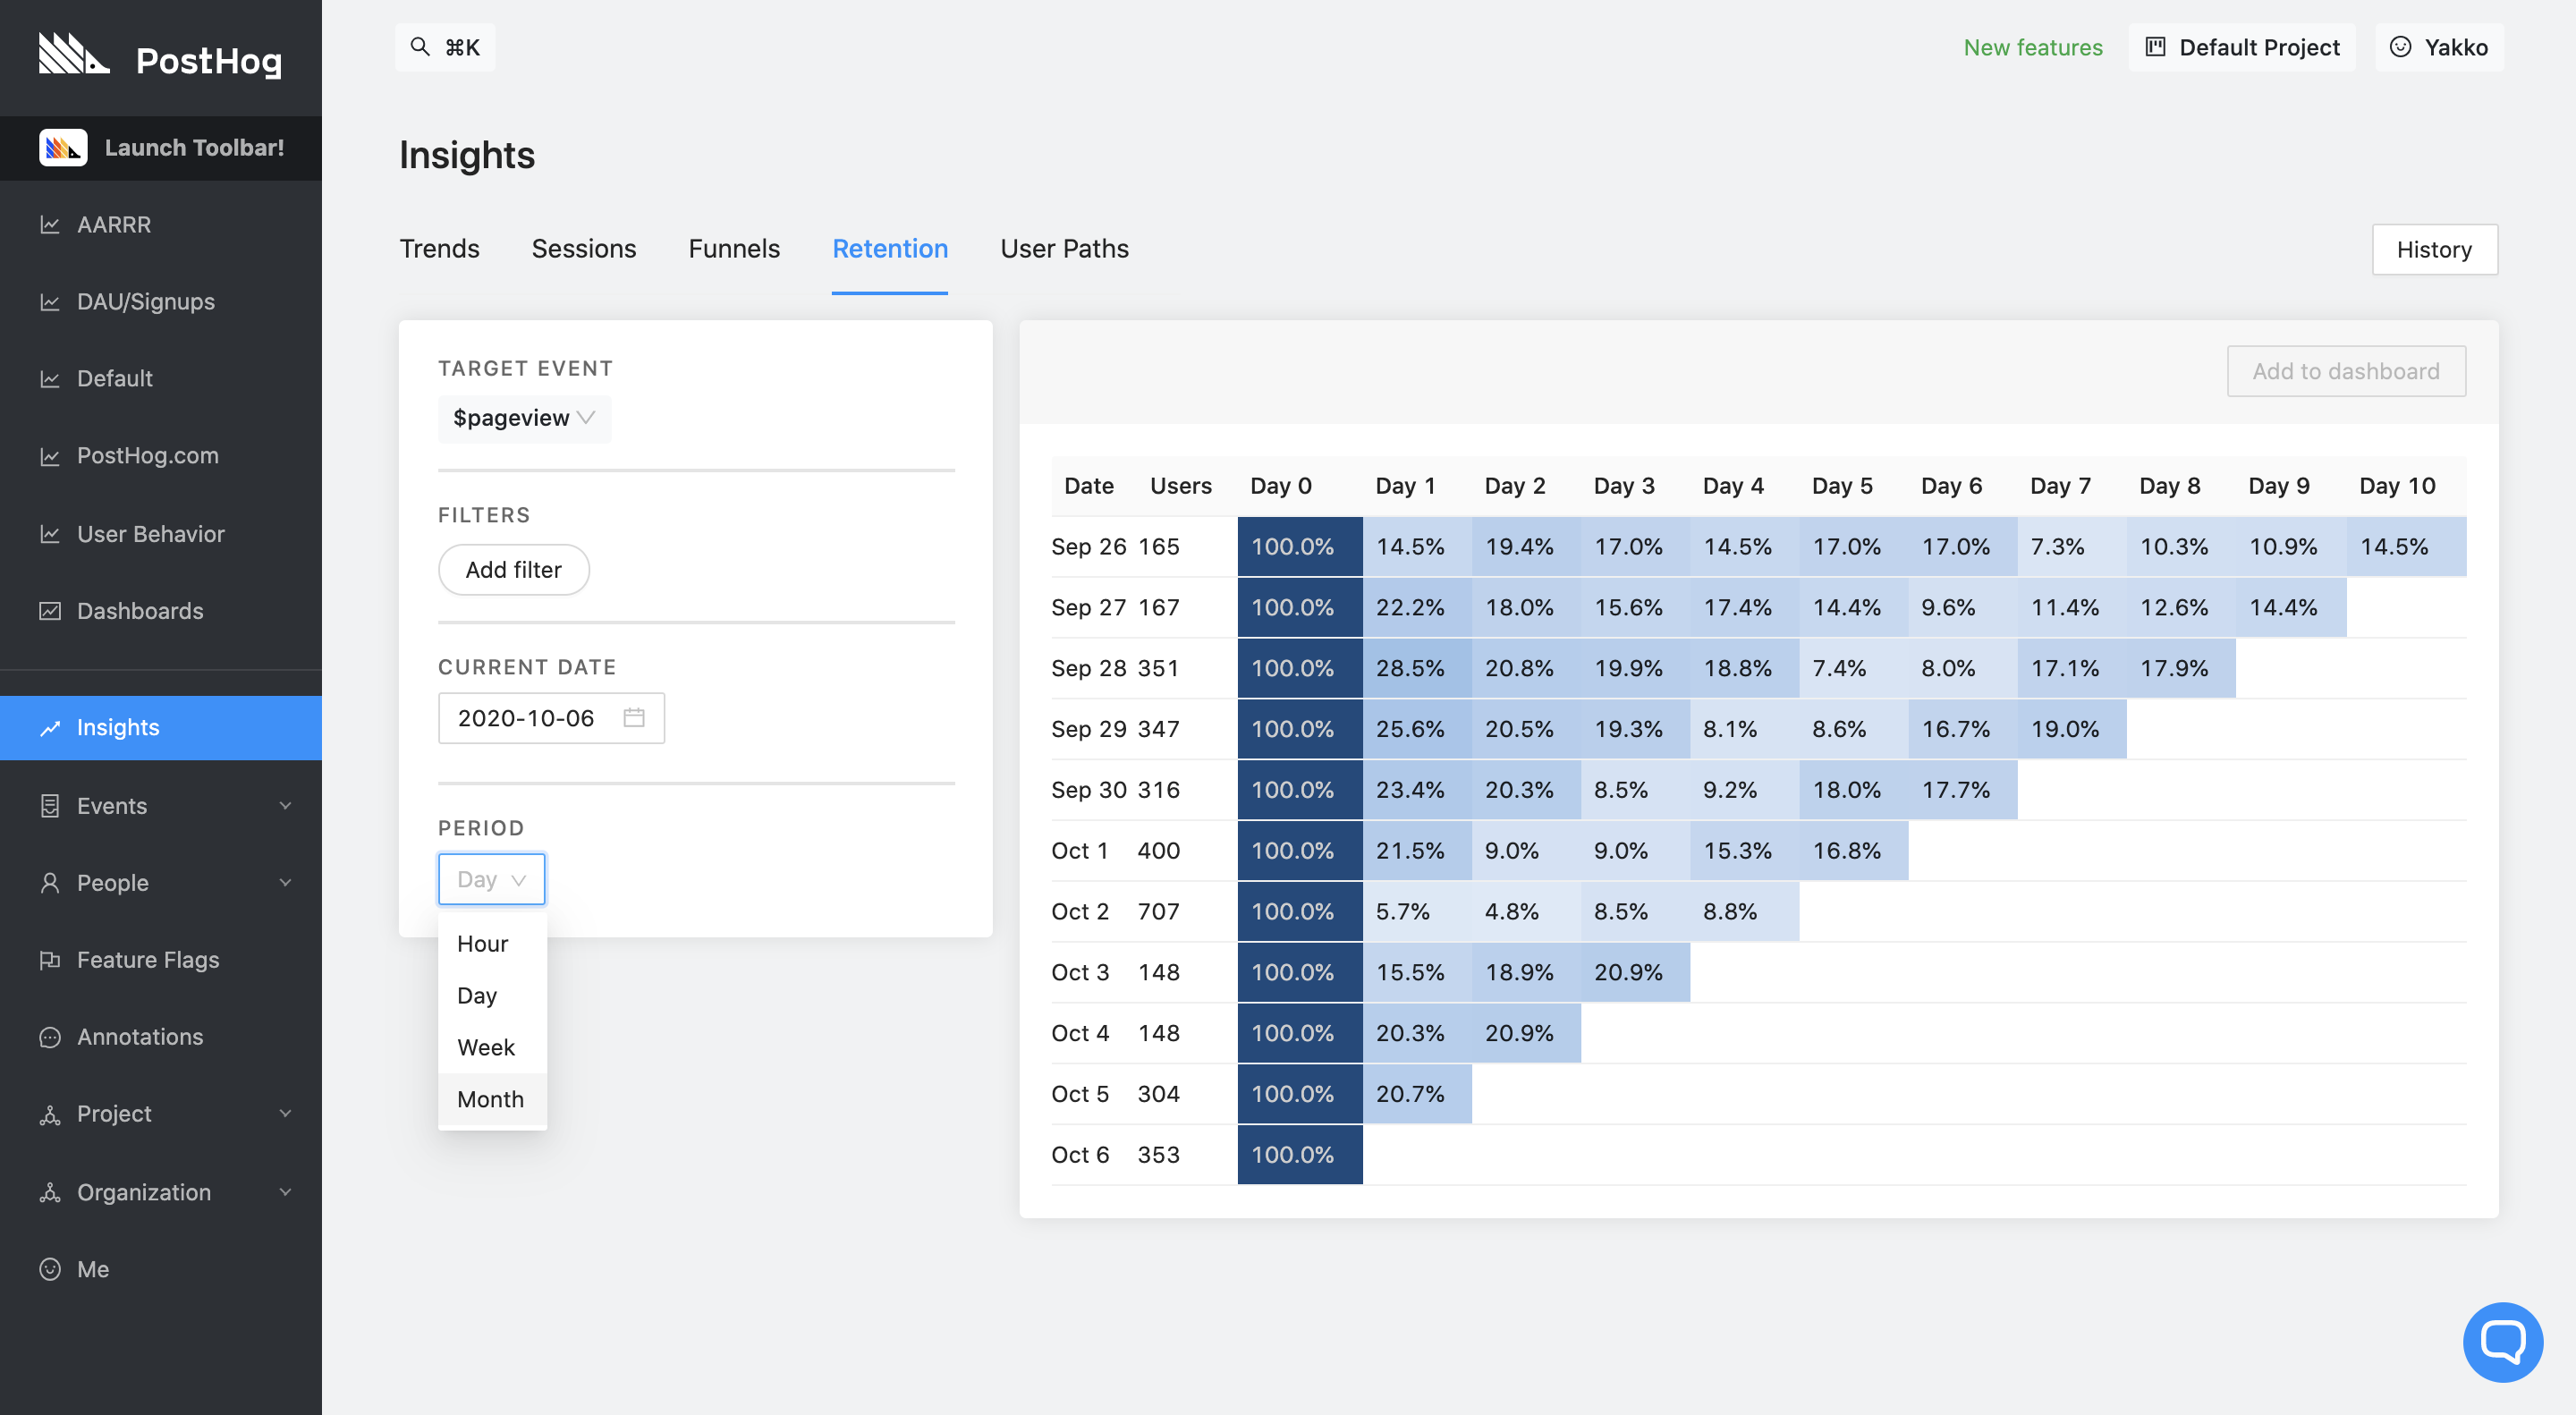
Task: Open the User Behavior dashboard
Action: click(151, 533)
